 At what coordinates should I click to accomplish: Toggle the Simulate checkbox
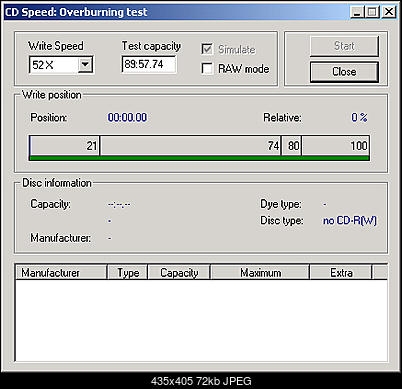coord(207,49)
